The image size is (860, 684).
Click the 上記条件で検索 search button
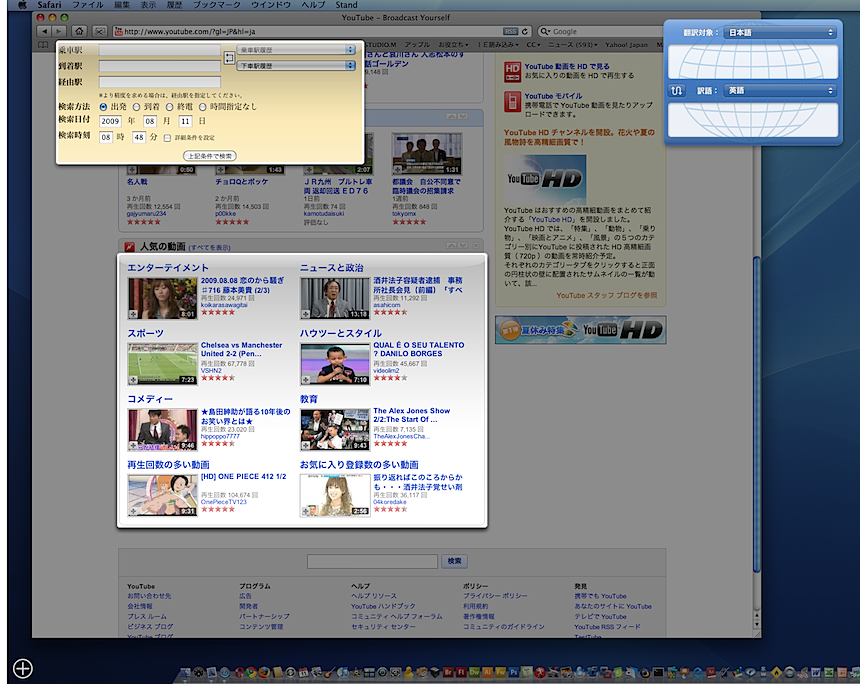click(210, 156)
